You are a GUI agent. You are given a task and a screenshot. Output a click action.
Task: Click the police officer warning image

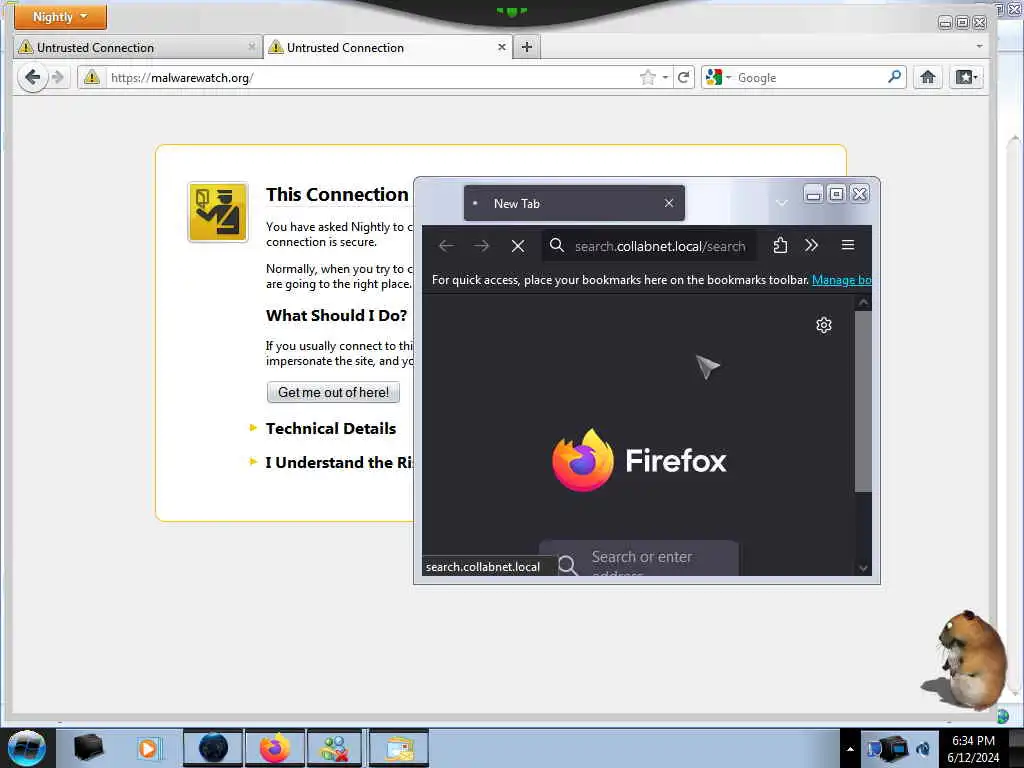point(217,212)
